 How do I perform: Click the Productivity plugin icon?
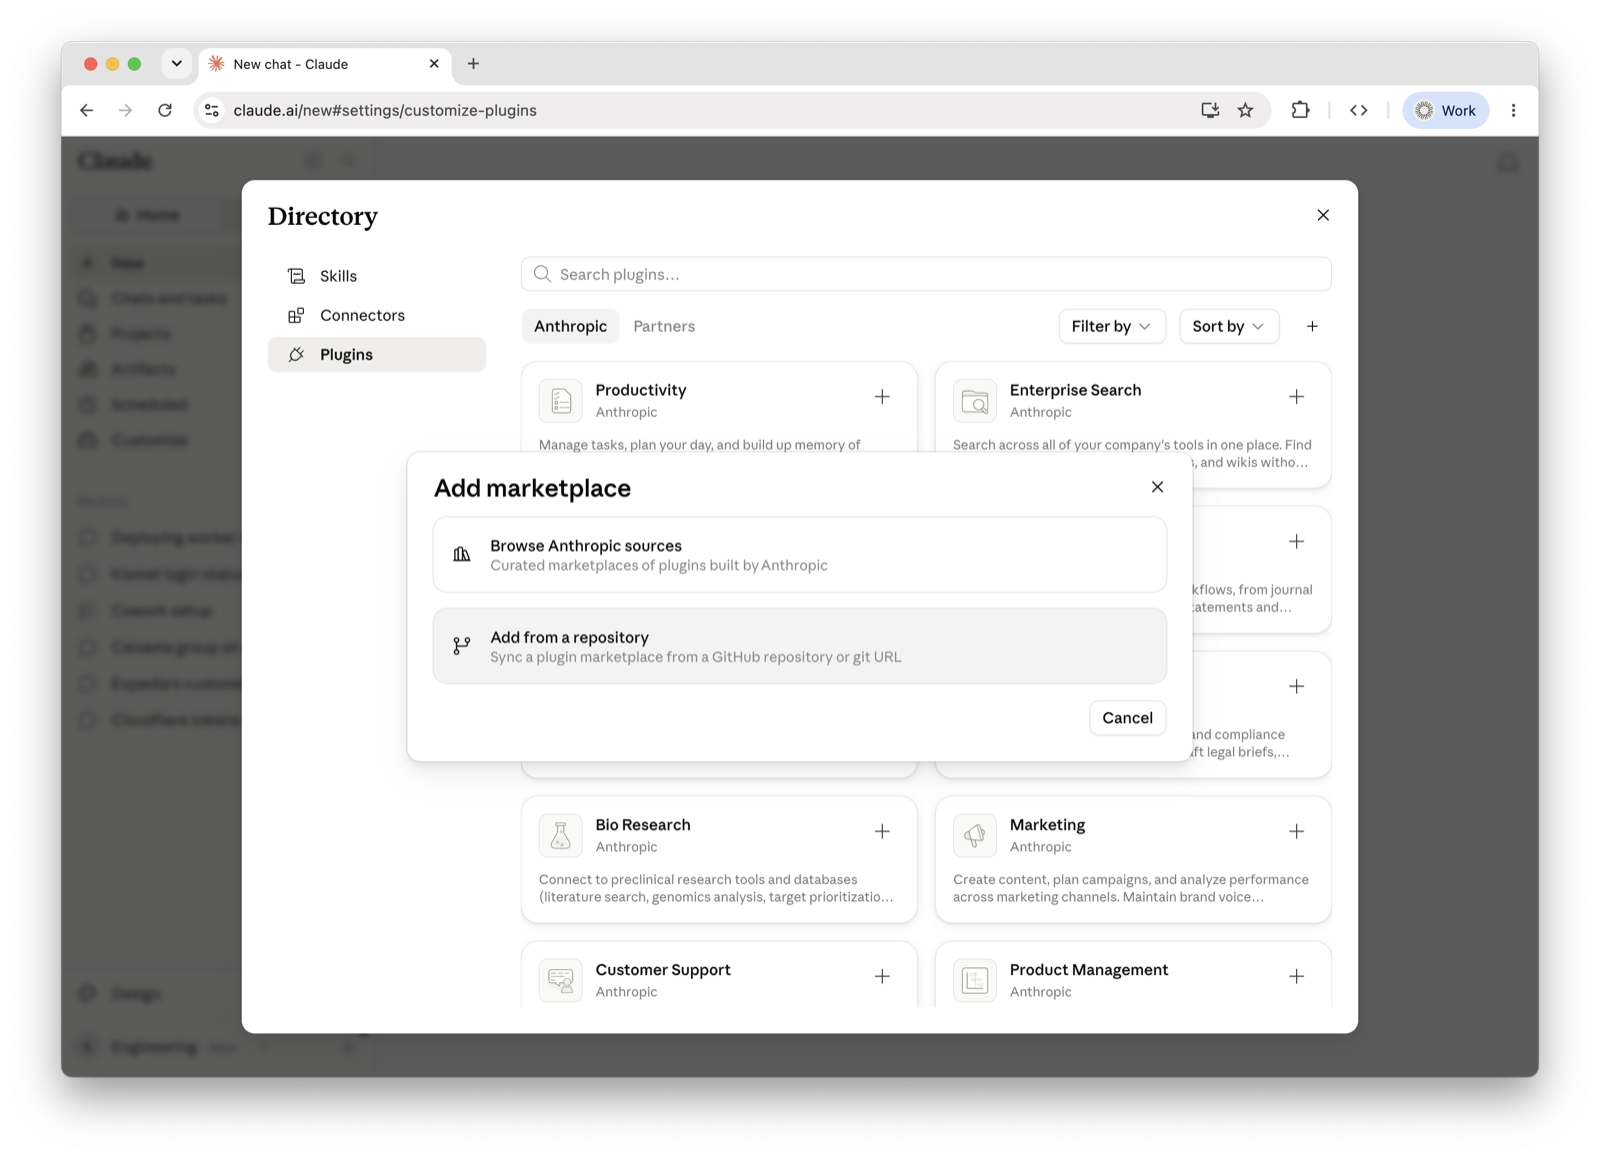click(x=561, y=400)
